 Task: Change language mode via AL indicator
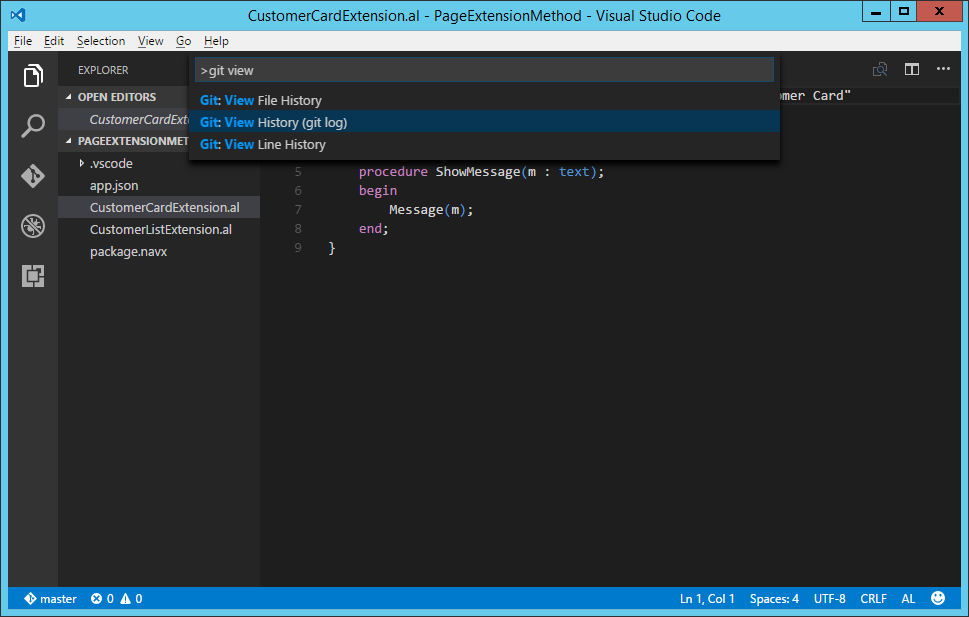(908, 598)
